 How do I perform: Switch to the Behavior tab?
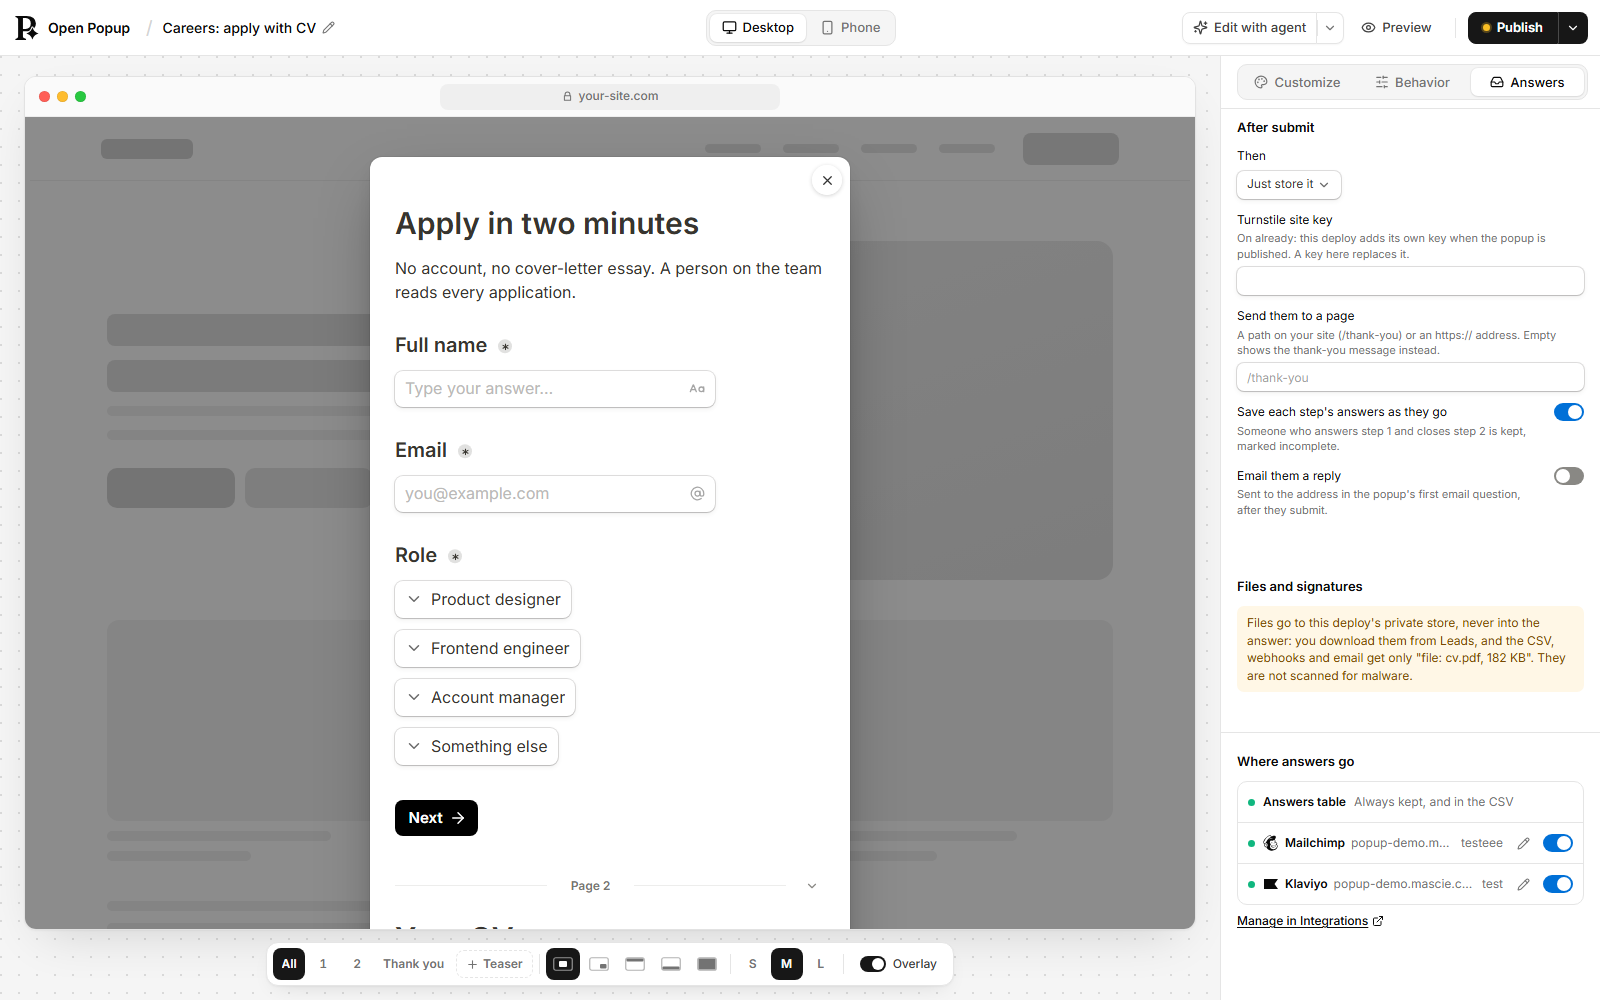(x=1412, y=83)
